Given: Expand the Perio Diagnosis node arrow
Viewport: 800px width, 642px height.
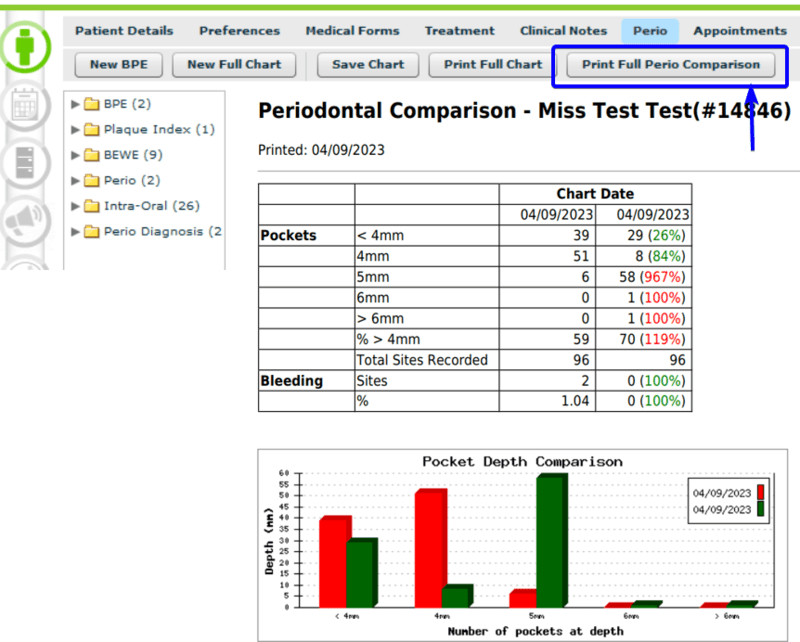Looking at the screenshot, I should pyautogui.click(x=75, y=232).
